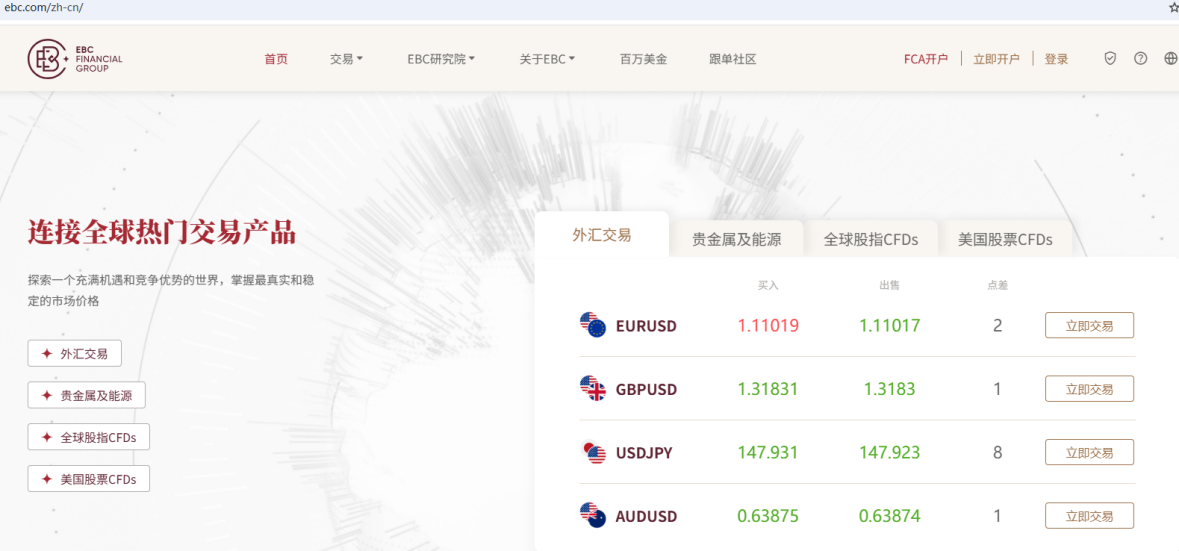Click the 点差 column header
This screenshot has width=1179, height=551.
coord(997,286)
